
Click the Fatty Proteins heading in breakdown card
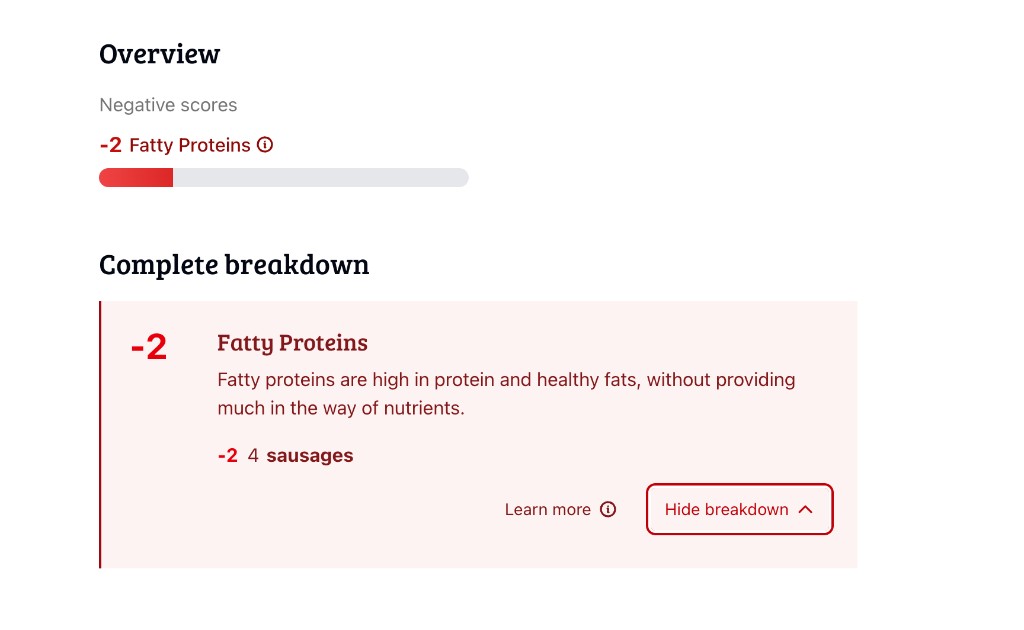click(x=292, y=343)
